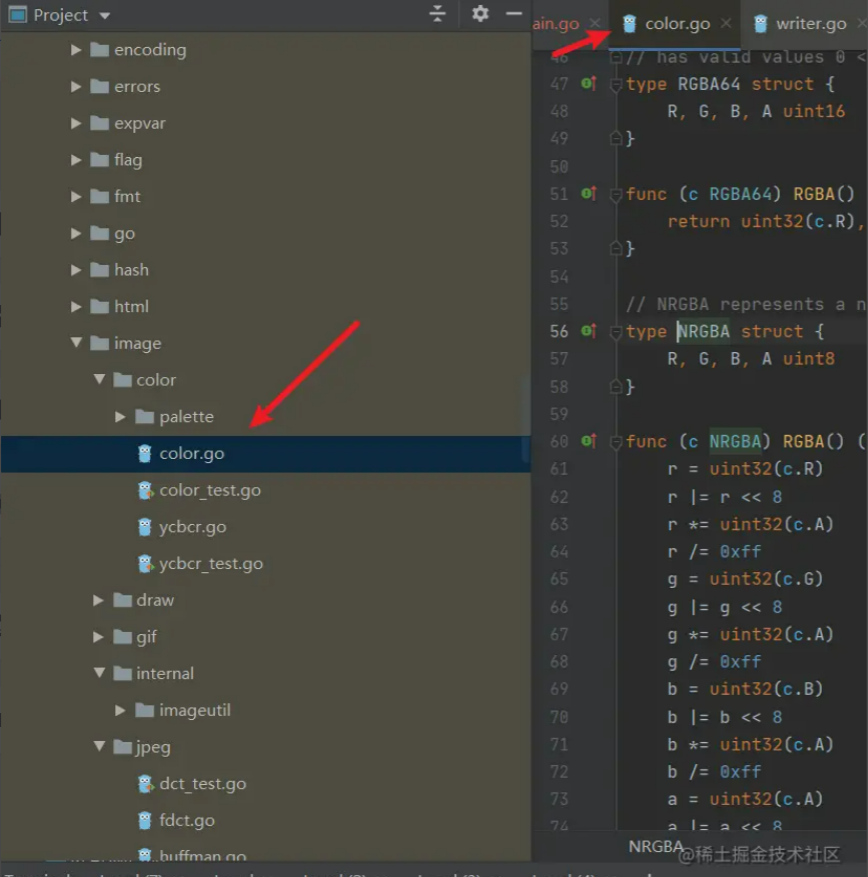This screenshot has width=868, height=877.
Task: Select color_test.go in the project tree
Action: (266, 491)
